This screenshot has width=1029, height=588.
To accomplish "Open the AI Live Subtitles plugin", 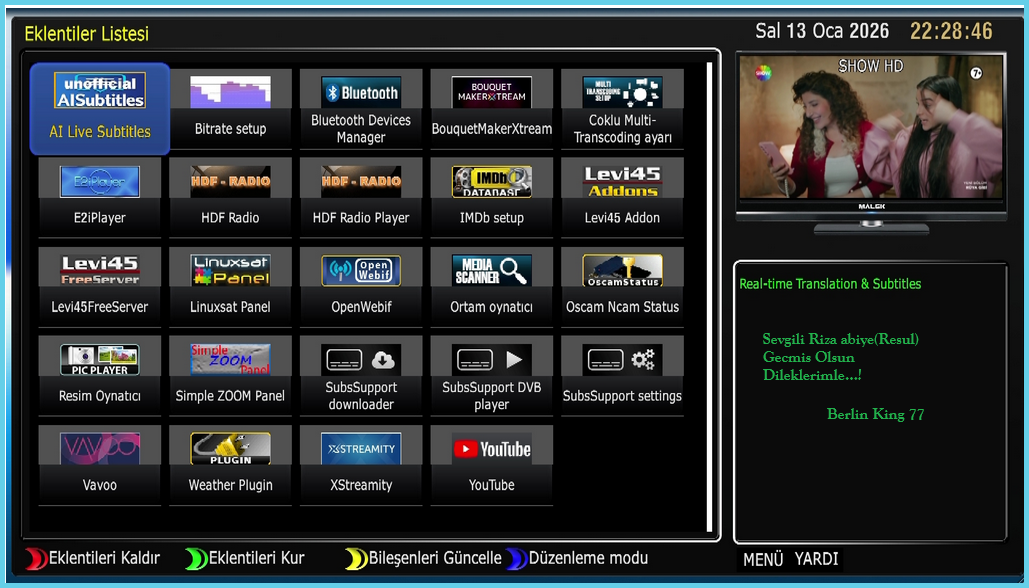I will 100,109.
